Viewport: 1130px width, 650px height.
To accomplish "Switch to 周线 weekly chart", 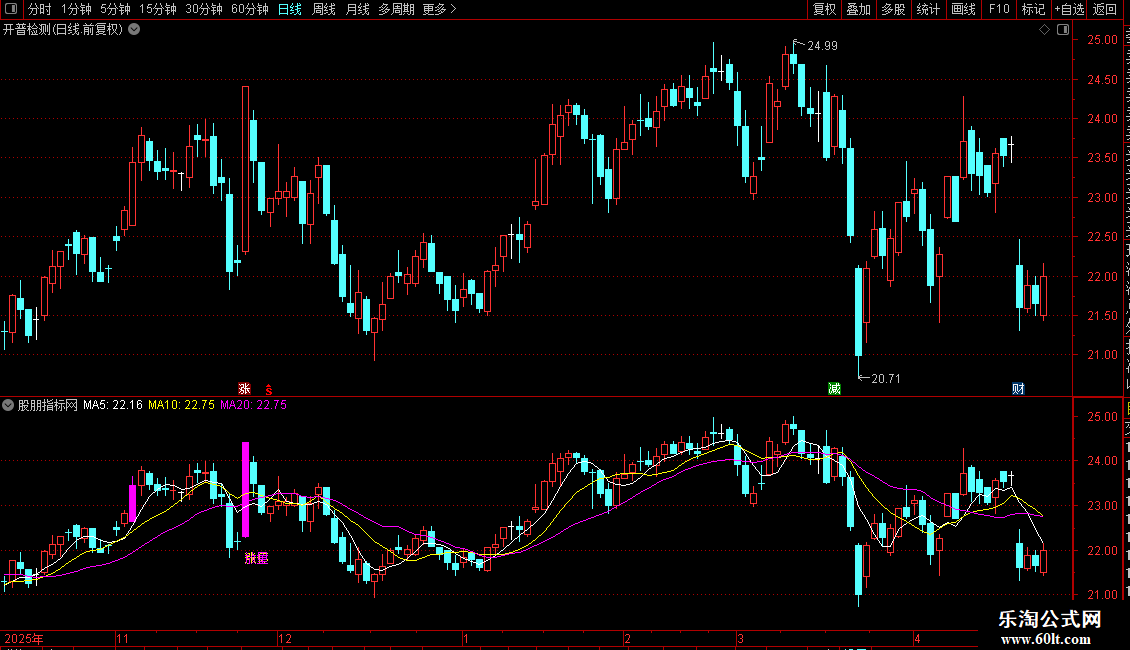I will tap(324, 9).
